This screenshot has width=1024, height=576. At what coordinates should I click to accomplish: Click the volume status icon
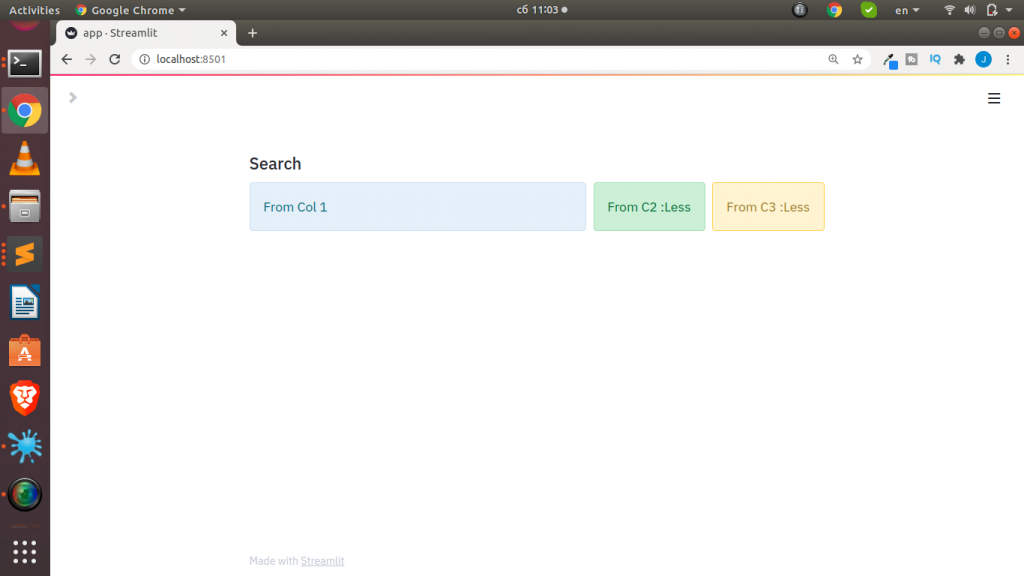tap(970, 10)
